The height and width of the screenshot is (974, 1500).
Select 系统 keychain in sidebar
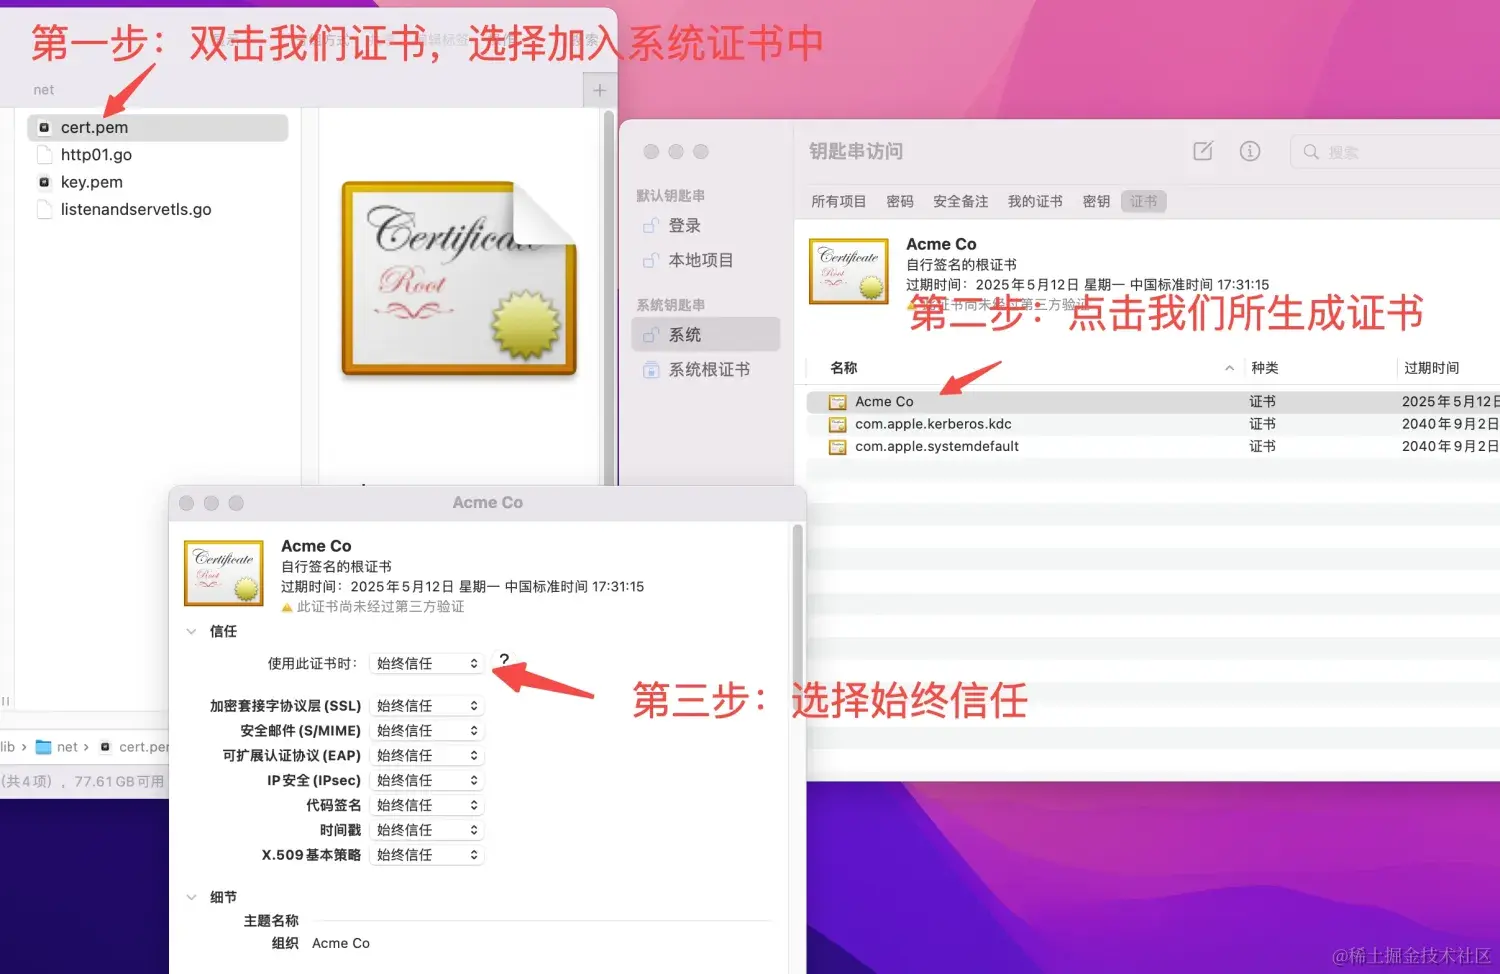tap(706, 334)
